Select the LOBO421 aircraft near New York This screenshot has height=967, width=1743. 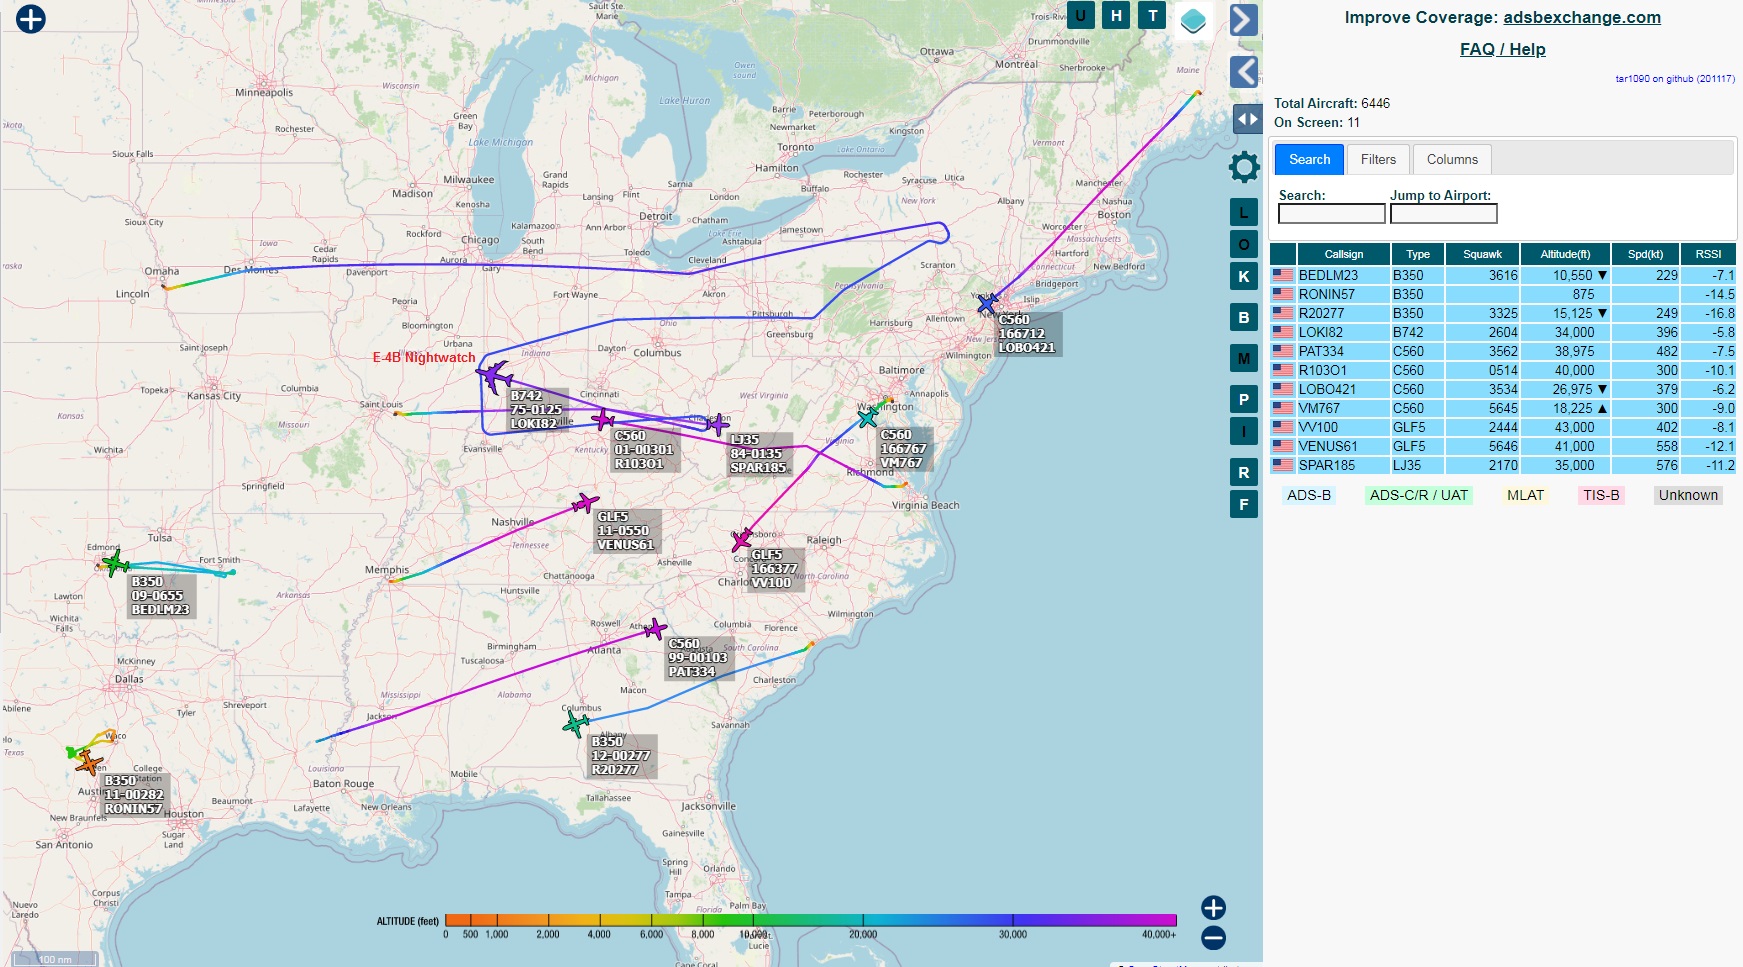tap(988, 303)
